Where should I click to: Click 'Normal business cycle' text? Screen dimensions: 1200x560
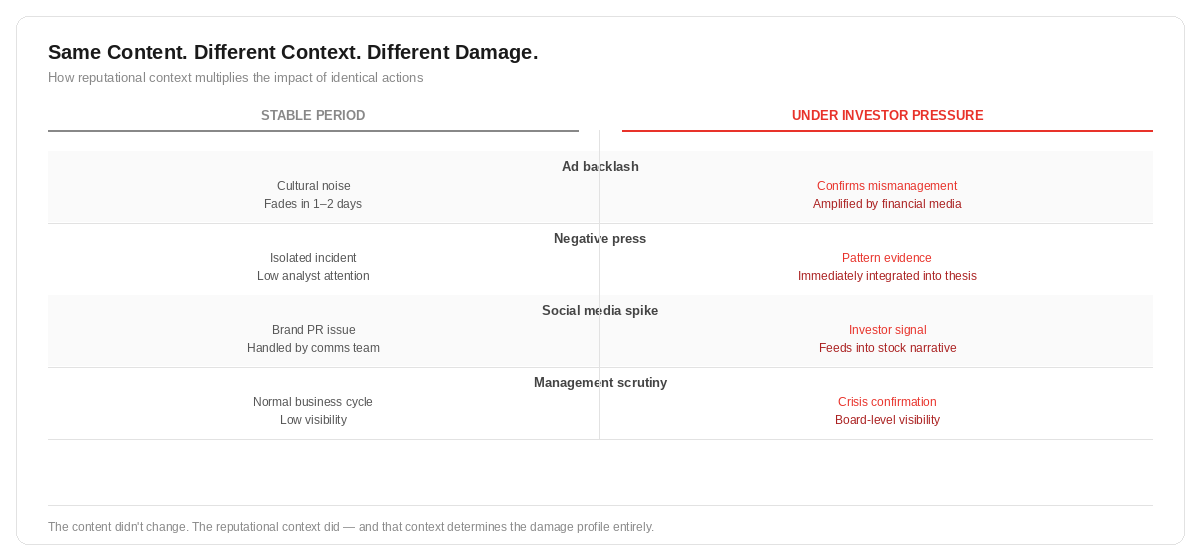(313, 402)
